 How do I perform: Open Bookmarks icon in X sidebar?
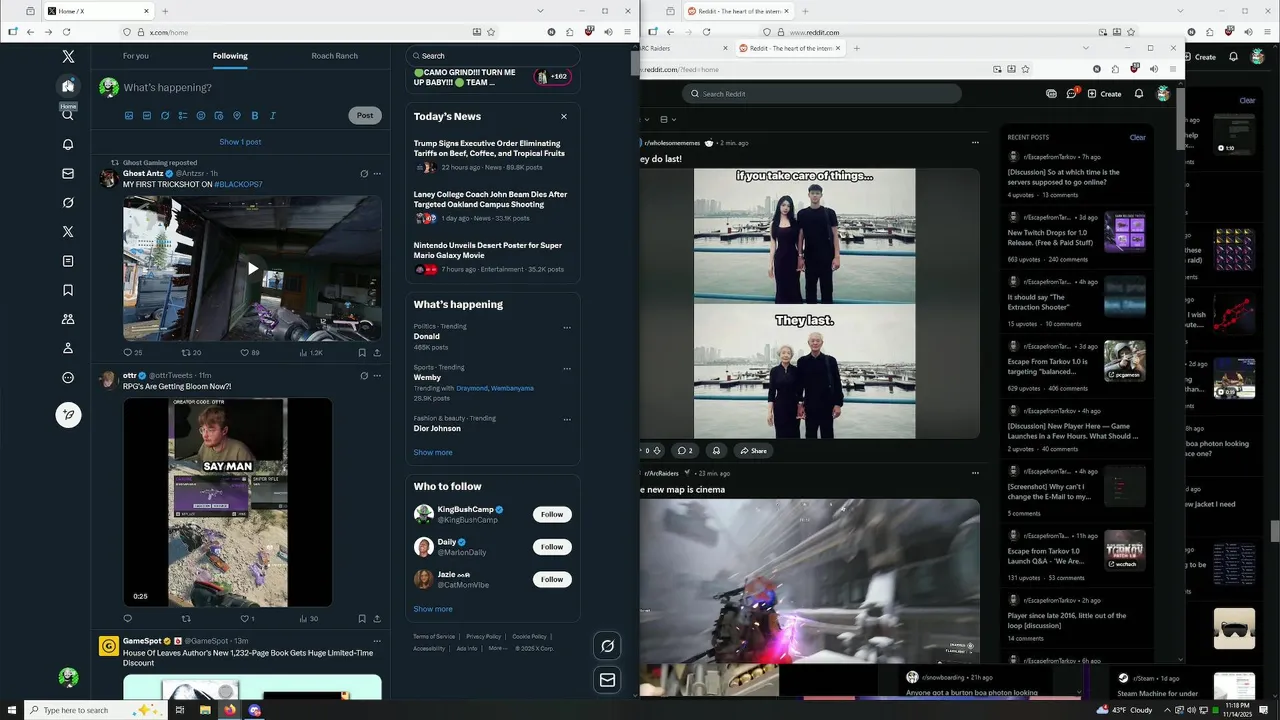pos(68,290)
